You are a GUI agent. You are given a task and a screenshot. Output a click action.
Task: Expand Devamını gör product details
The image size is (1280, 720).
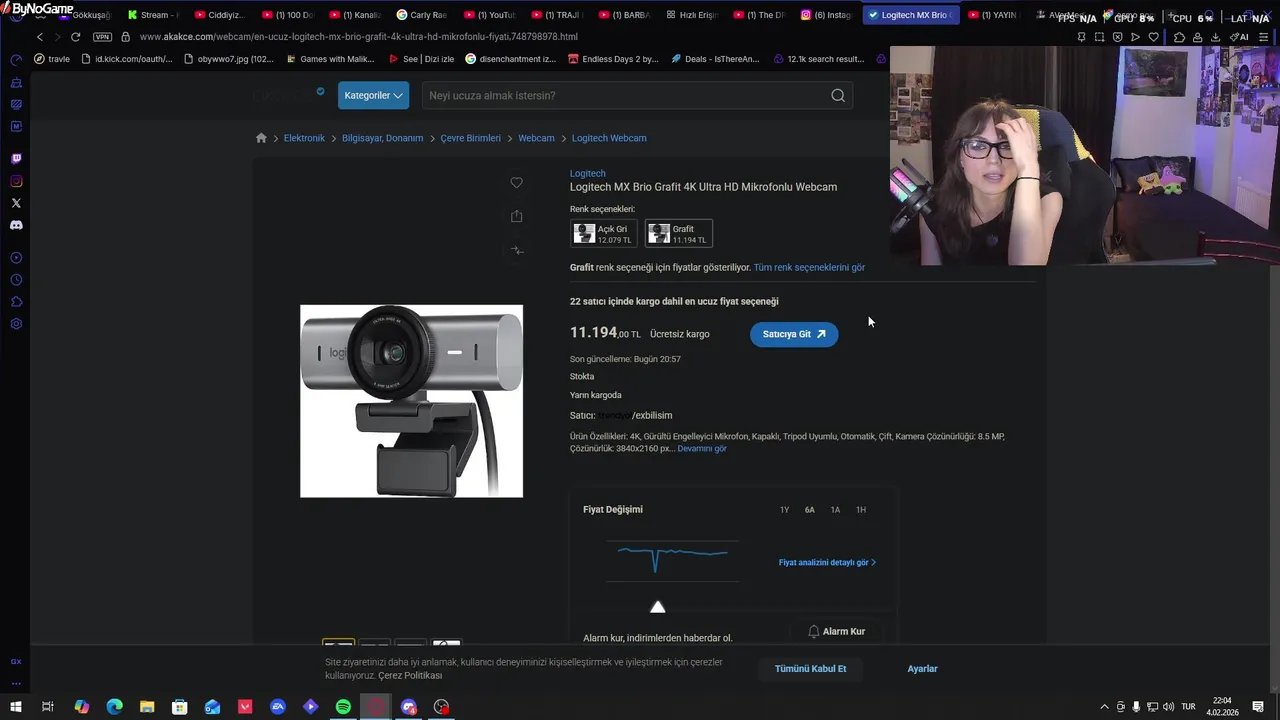point(702,448)
